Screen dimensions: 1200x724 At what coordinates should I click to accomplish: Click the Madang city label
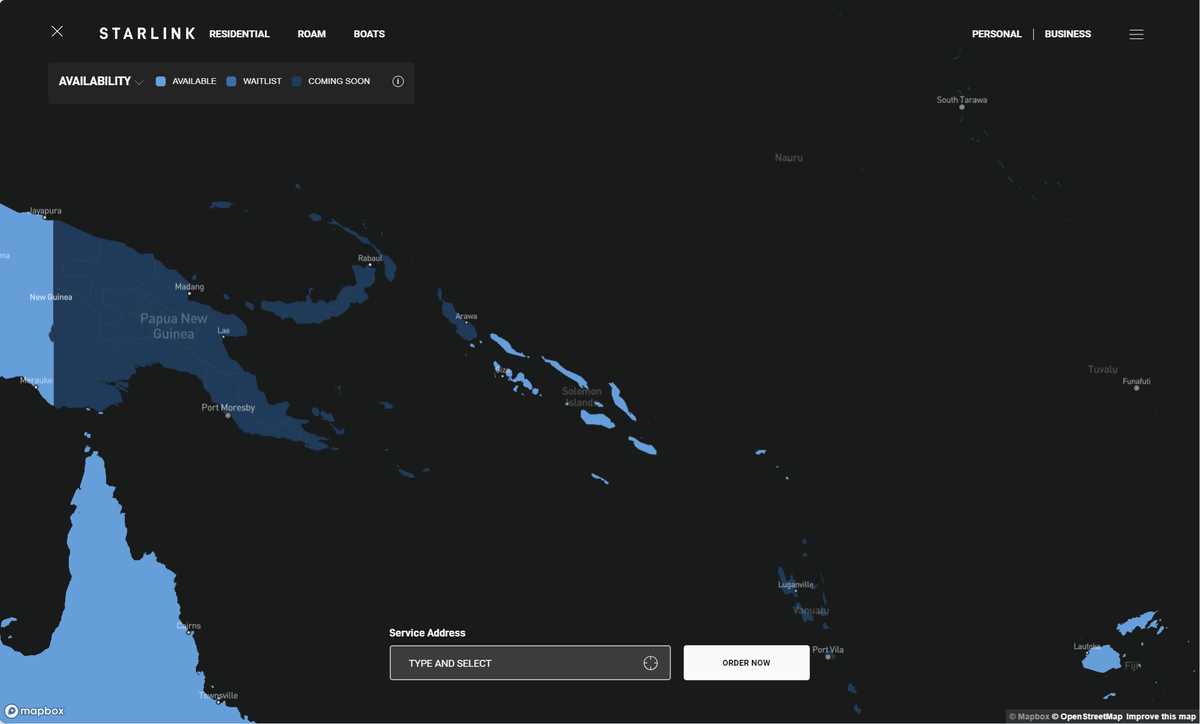[x=189, y=287]
